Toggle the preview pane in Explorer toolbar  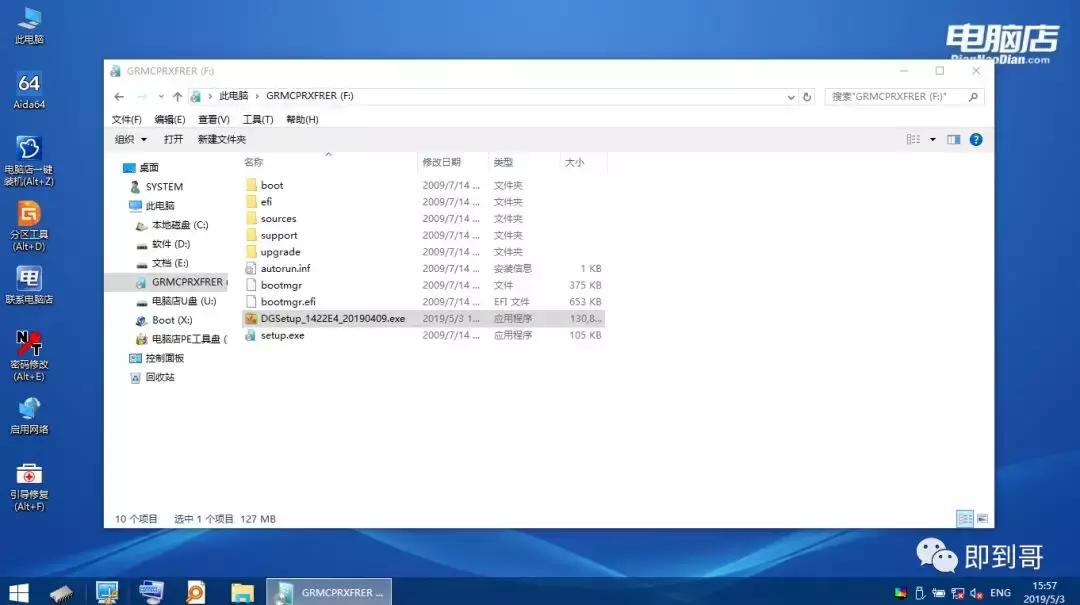pos(953,139)
